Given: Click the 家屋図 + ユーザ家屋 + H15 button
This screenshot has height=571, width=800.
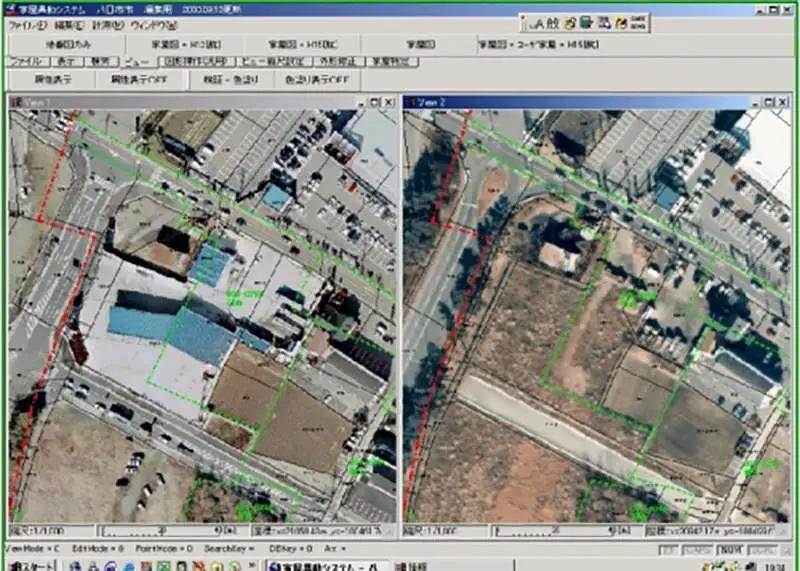Looking at the screenshot, I should (x=538, y=44).
